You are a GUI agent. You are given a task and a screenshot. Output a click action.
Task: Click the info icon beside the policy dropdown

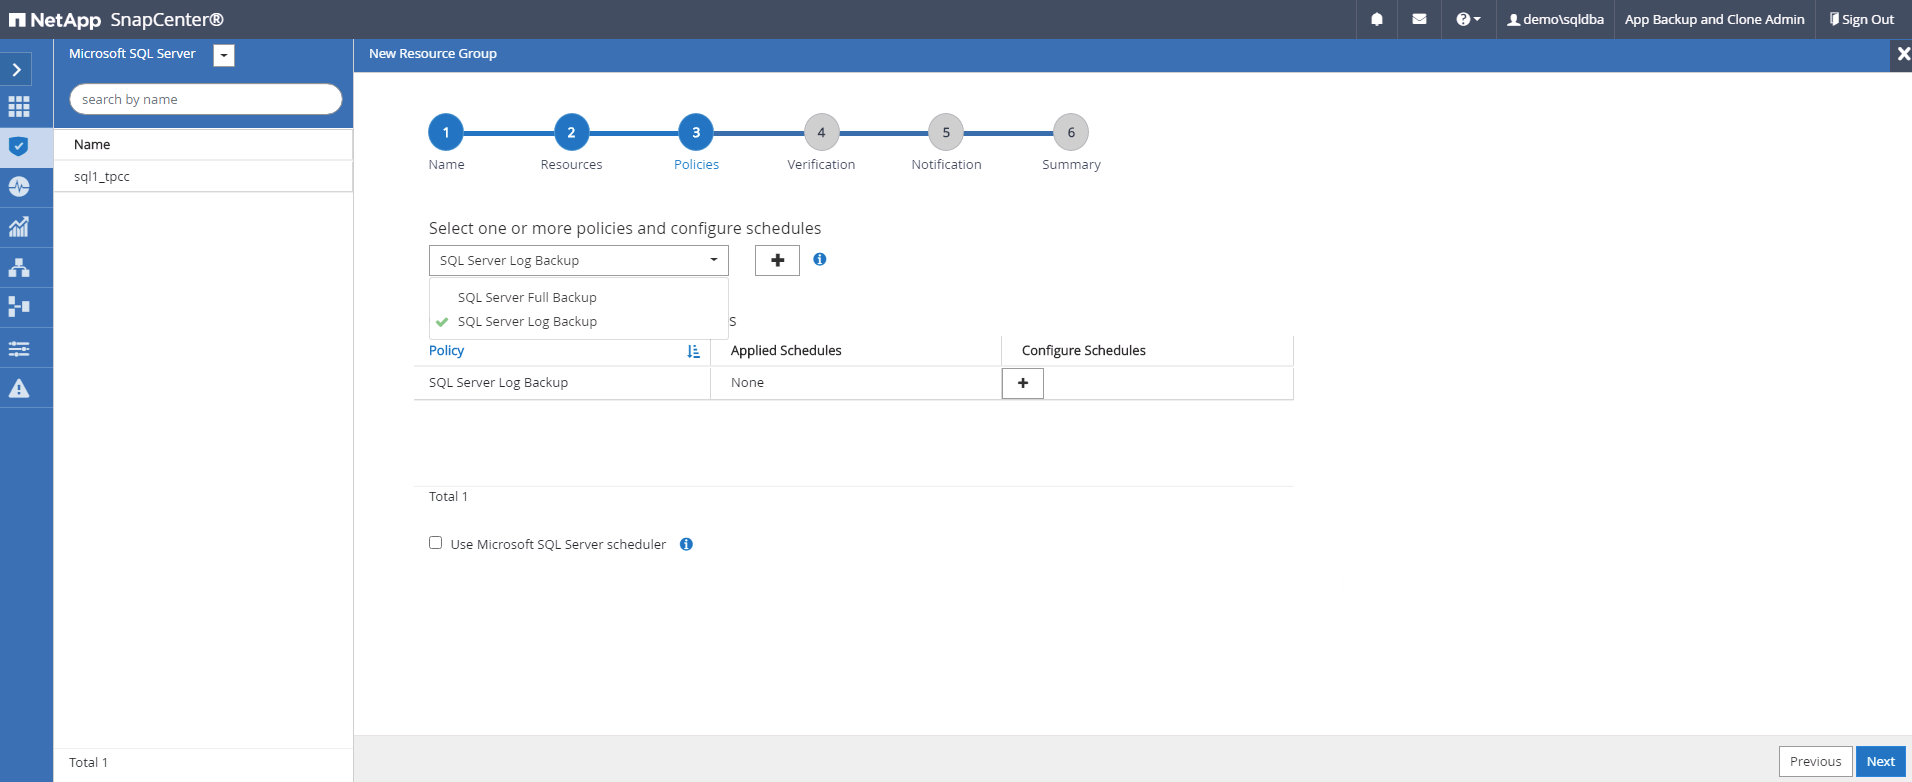(820, 259)
